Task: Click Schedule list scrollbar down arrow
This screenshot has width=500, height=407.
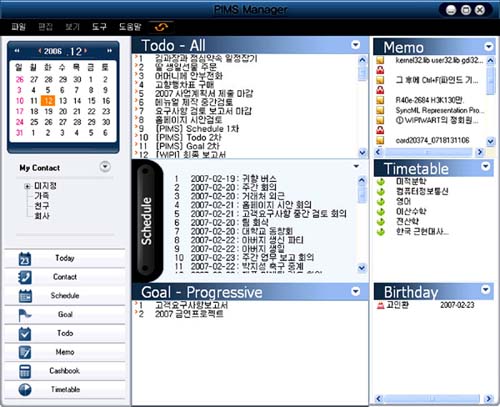Action: pos(362,268)
